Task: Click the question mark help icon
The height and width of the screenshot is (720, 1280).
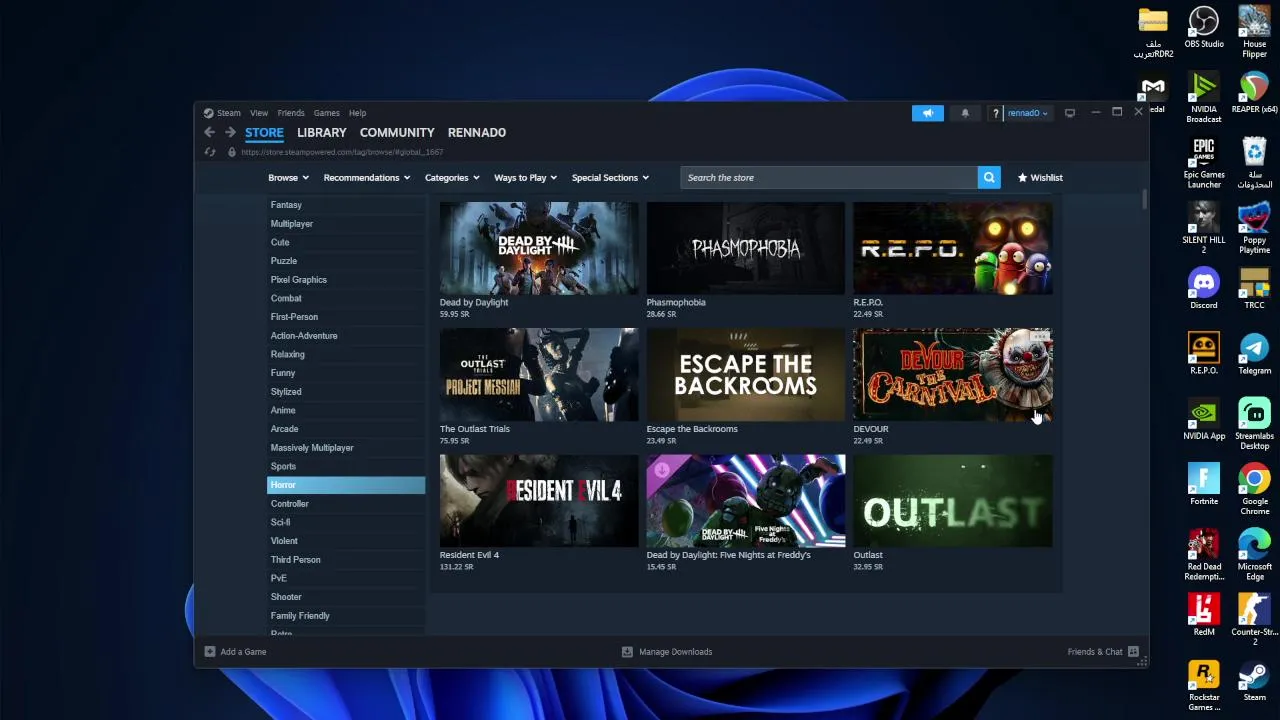Action: (995, 113)
